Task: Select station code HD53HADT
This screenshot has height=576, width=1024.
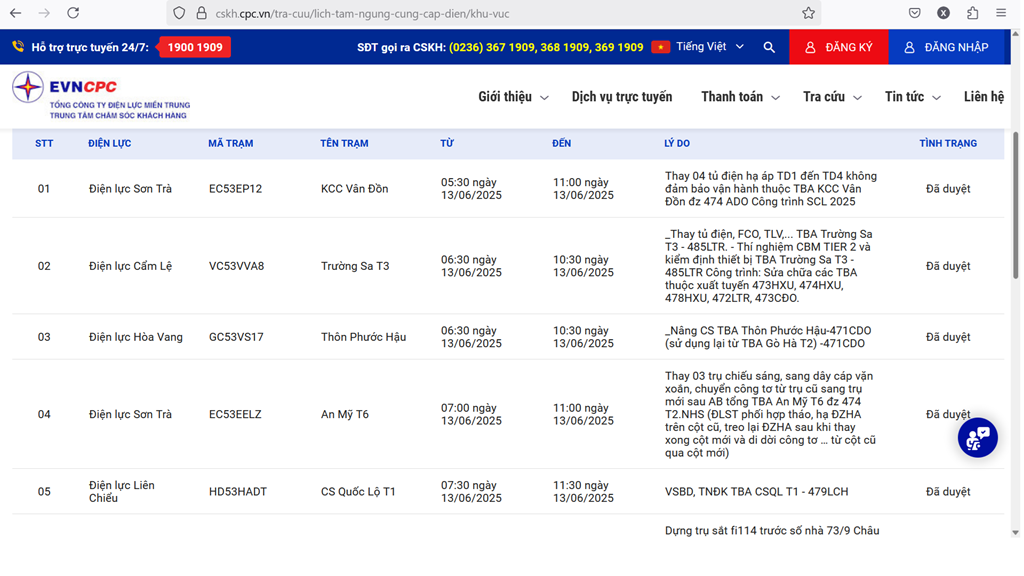Action: [x=238, y=492]
